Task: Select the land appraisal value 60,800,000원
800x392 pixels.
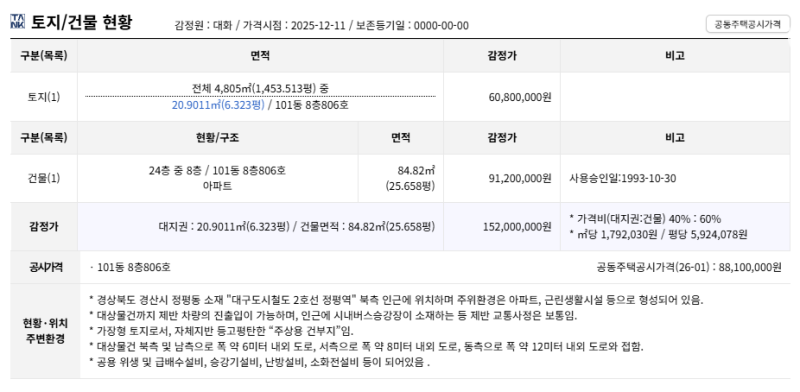Action: coord(520,96)
